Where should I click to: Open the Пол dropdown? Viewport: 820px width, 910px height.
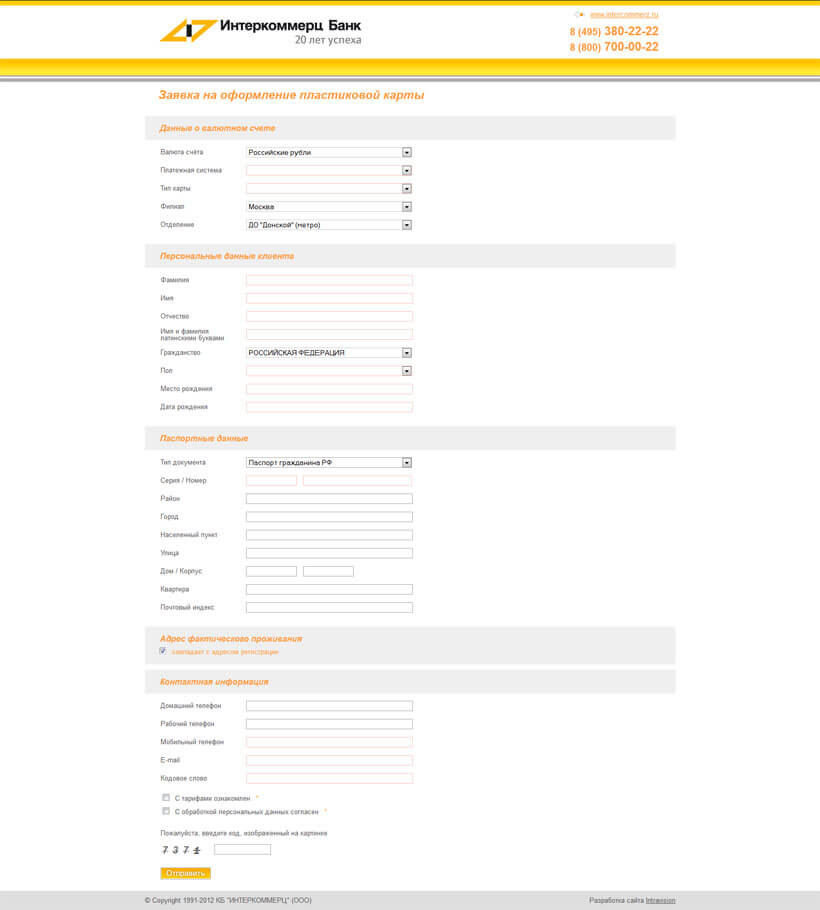click(x=329, y=370)
